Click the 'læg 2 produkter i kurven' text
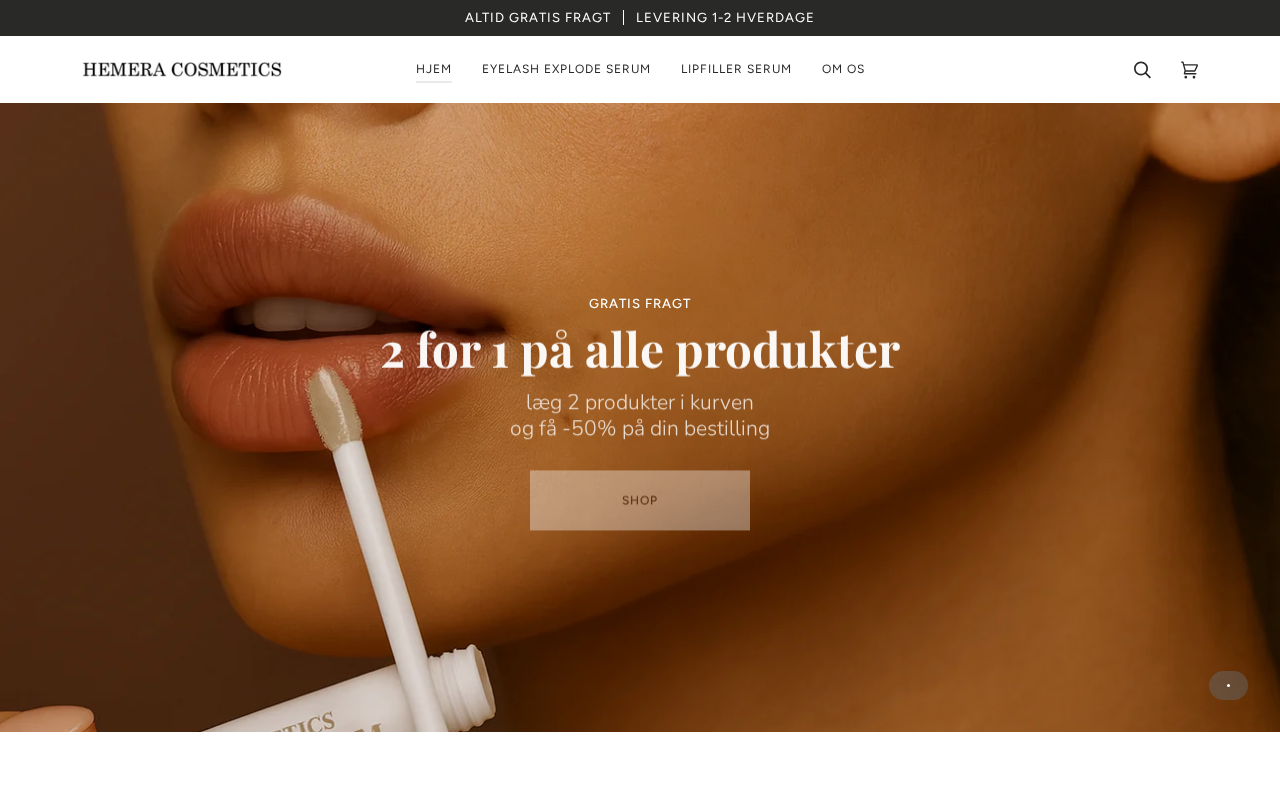This screenshot has width=1280, height=800. click(x=640, y=402)
